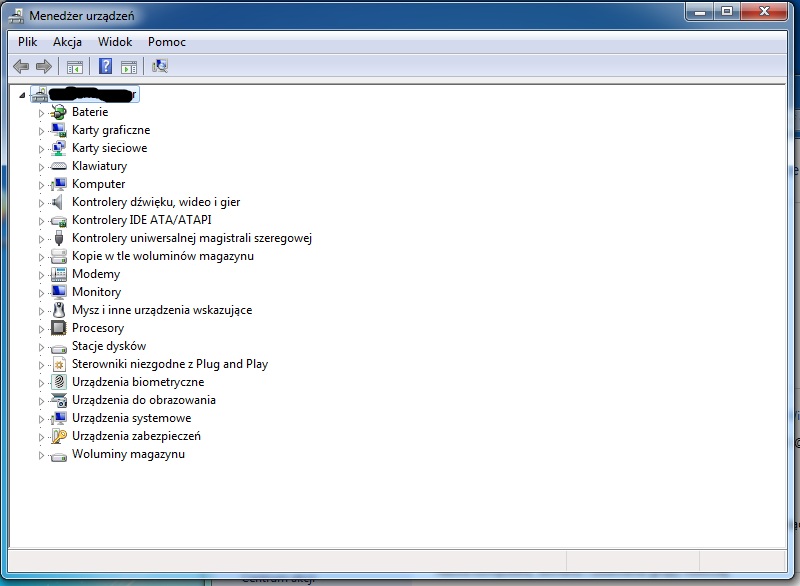Image resolution: width=800 pixels, height=586 pixels.
Task: Click the fingerprint icon for Urządzenia biometryczne
Action: click(59, 382)
